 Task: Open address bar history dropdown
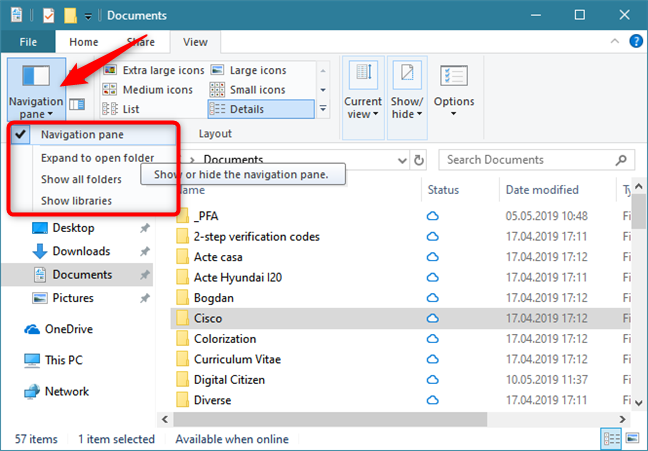[x=402, y=160]
